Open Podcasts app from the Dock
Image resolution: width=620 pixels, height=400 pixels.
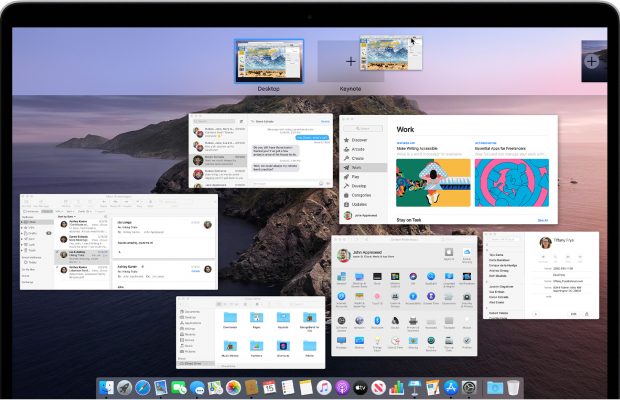(x=341, y=387)
